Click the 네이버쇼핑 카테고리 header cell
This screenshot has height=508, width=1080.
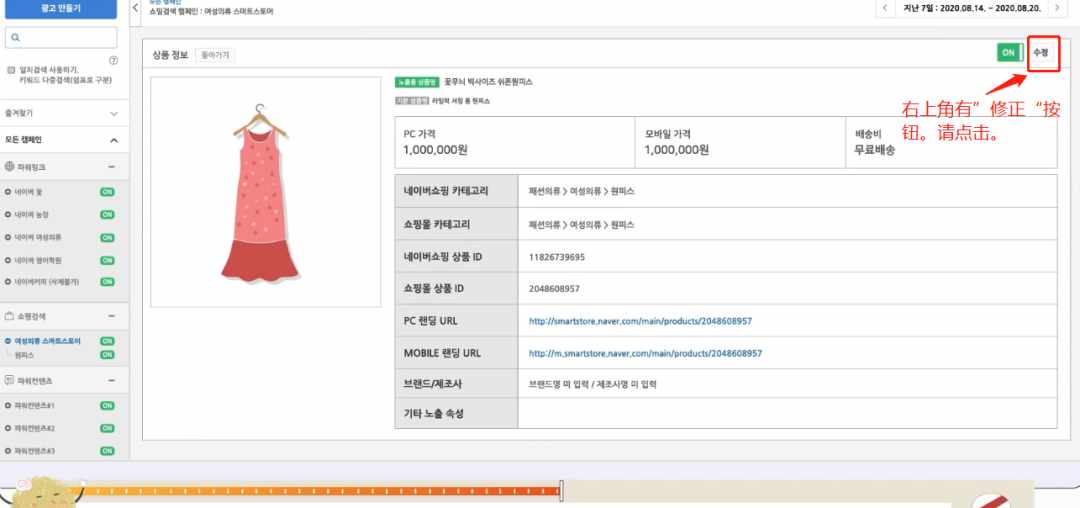456,191
